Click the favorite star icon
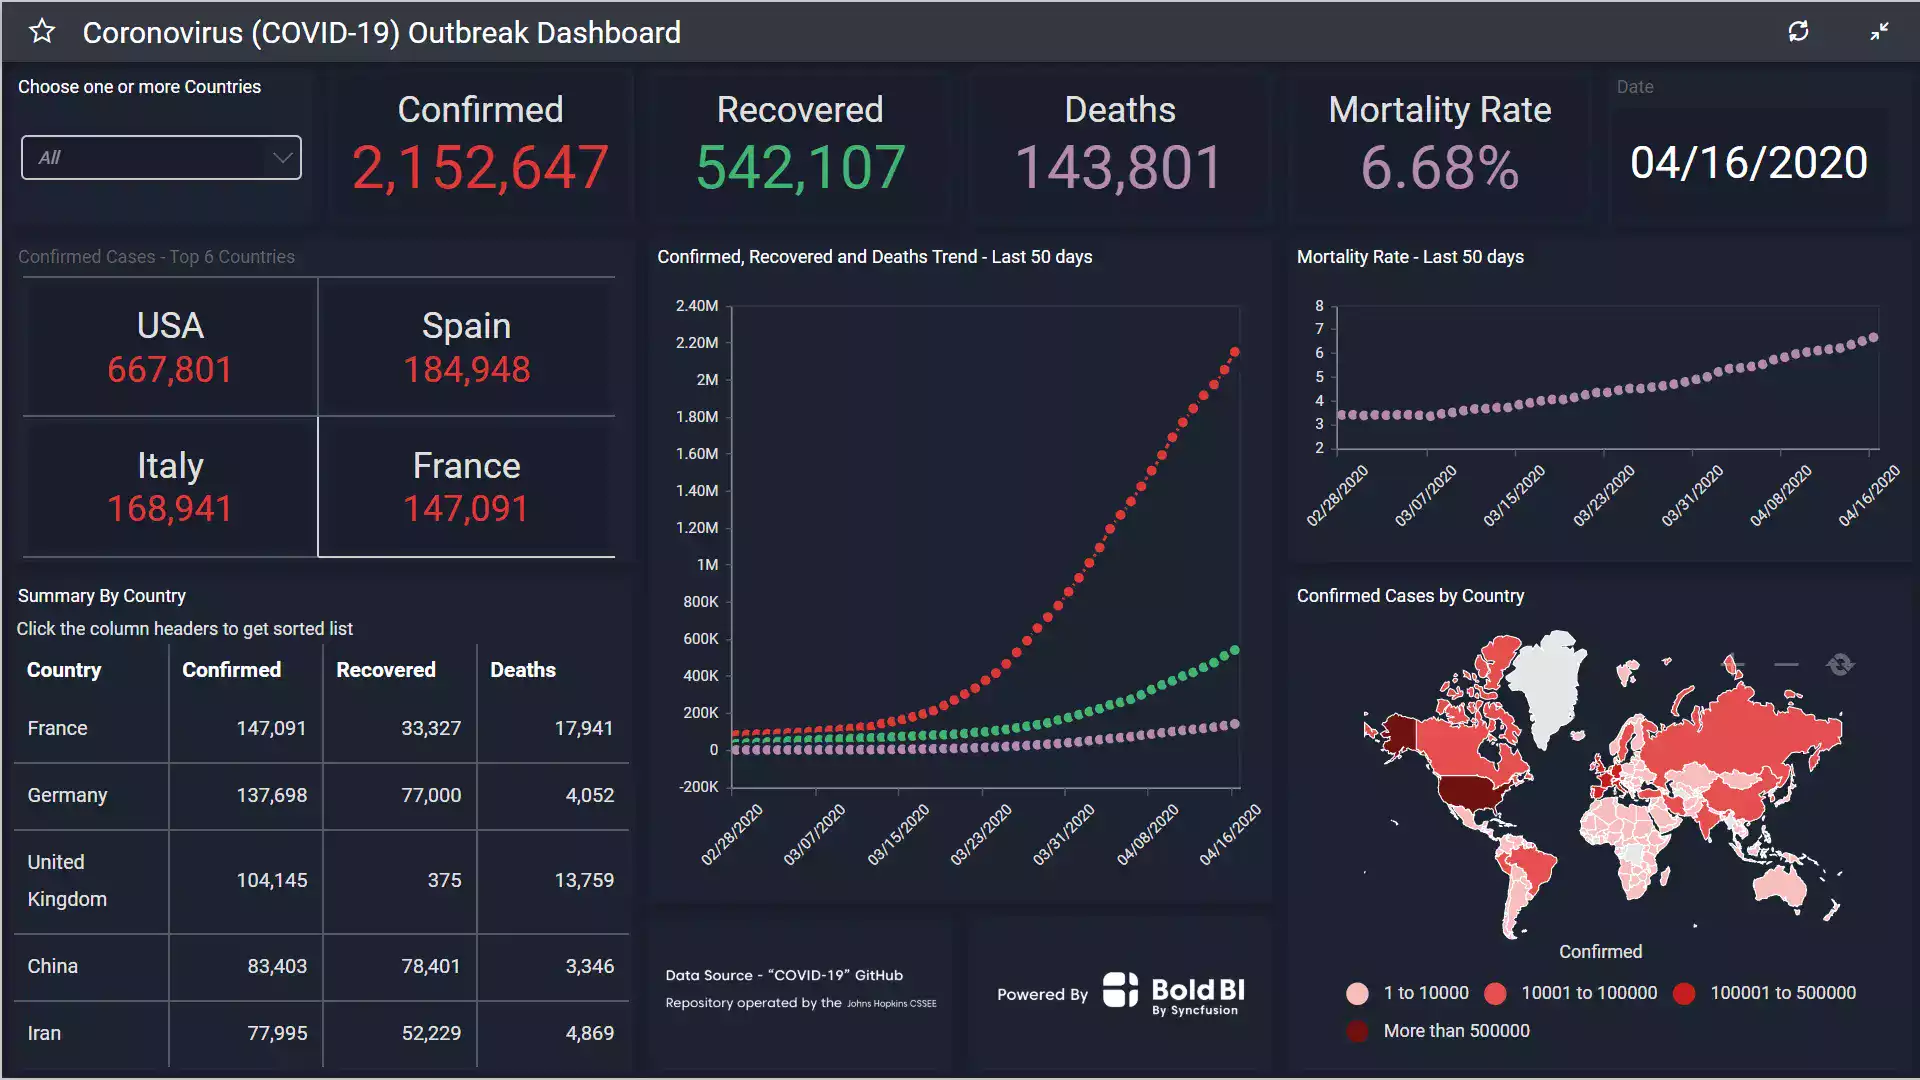Viewport: 1920px width, 1080px height. pyautogui.click(x=42, y=32)
